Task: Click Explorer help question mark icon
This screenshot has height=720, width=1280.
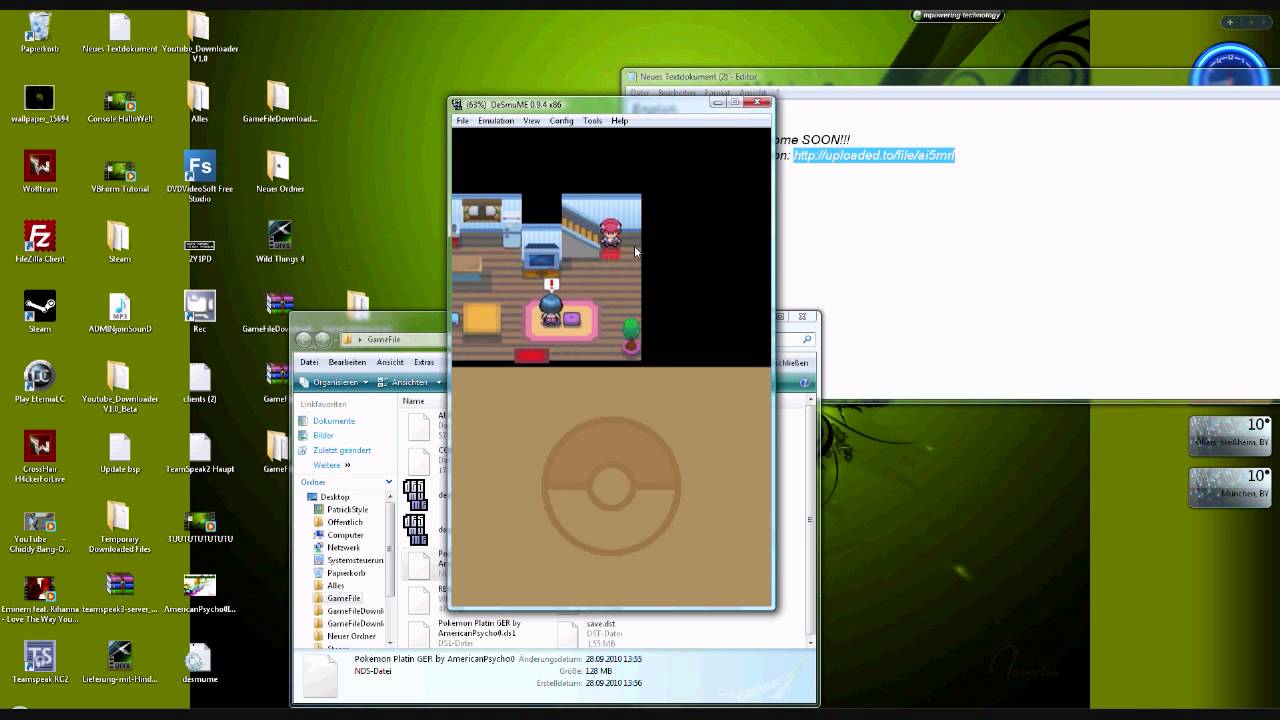Action: click(804, 383)
